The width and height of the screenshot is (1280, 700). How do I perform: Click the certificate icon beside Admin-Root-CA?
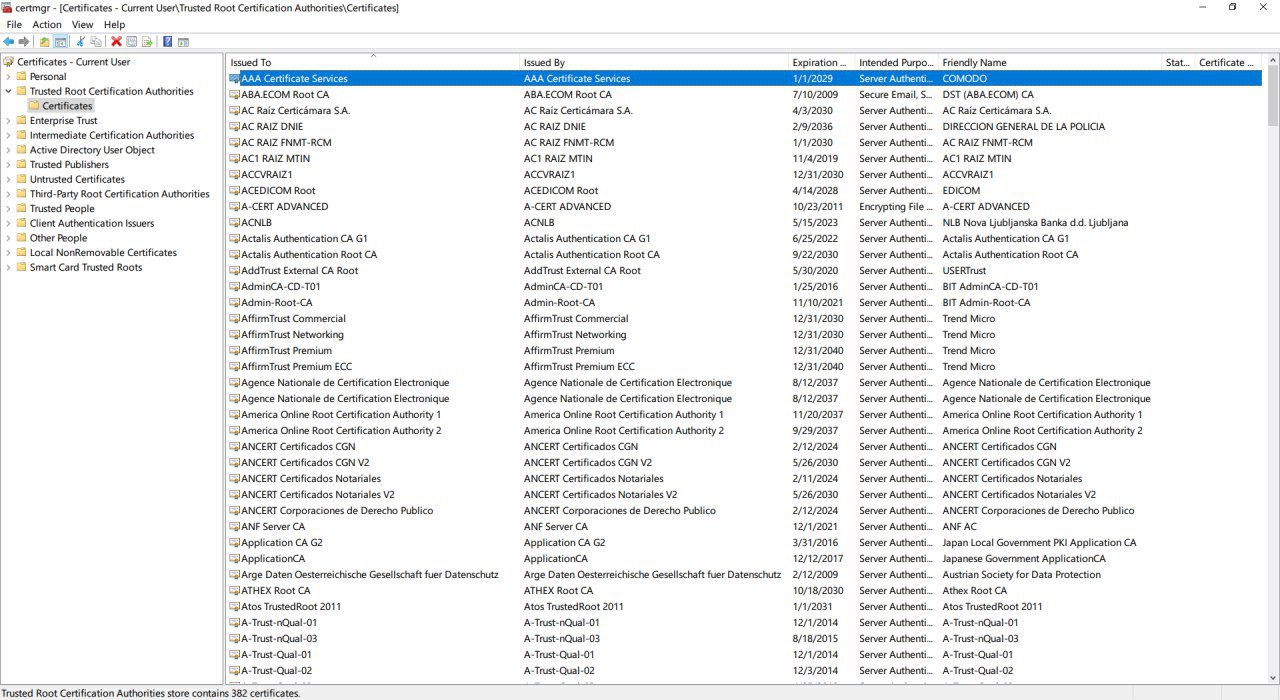tap(234, 302)
